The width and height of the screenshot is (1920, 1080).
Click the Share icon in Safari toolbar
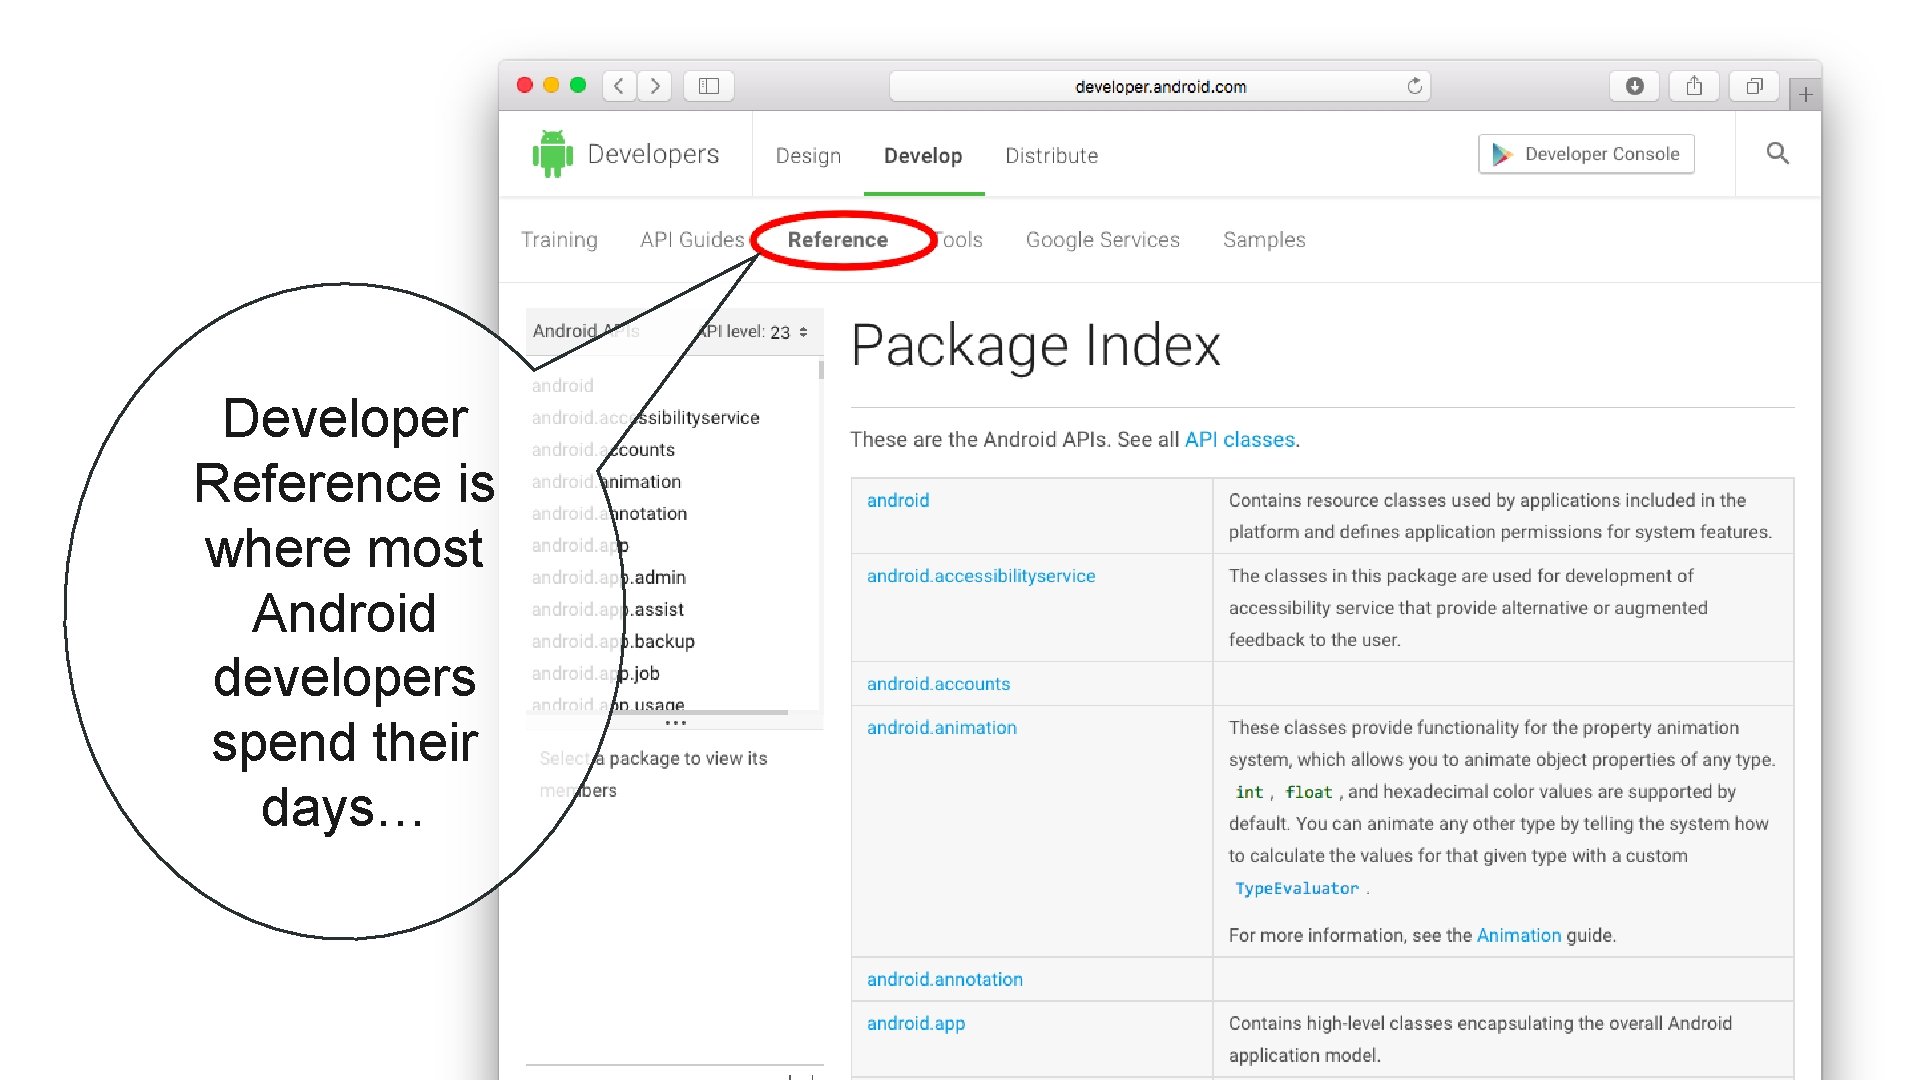click(x=1694, y=86)
